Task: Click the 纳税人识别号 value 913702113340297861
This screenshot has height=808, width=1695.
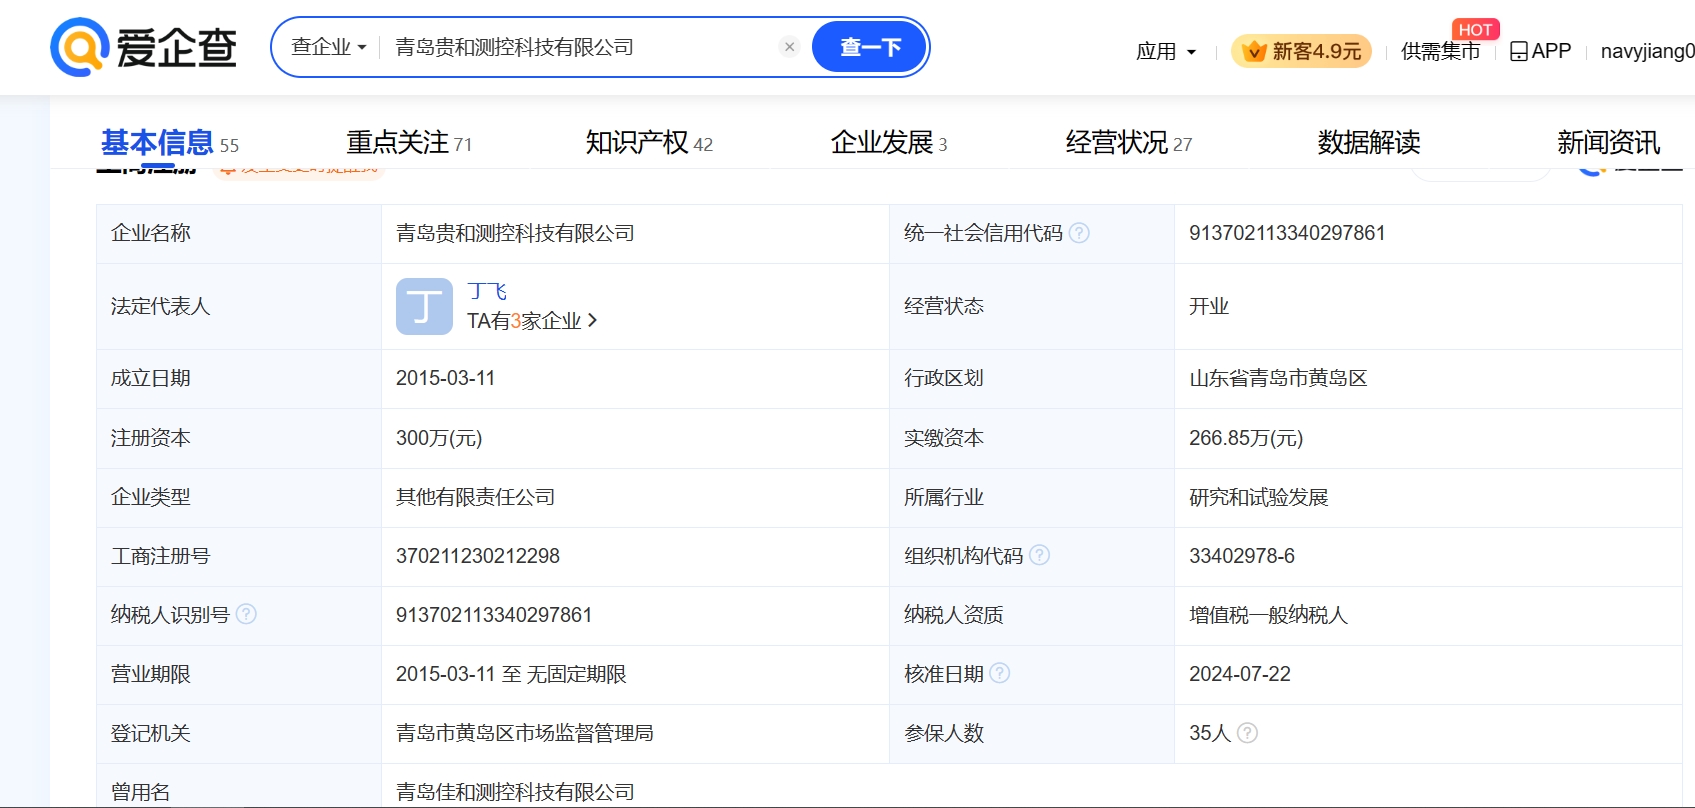Action: pyautogui.click(x=494, y=615)
